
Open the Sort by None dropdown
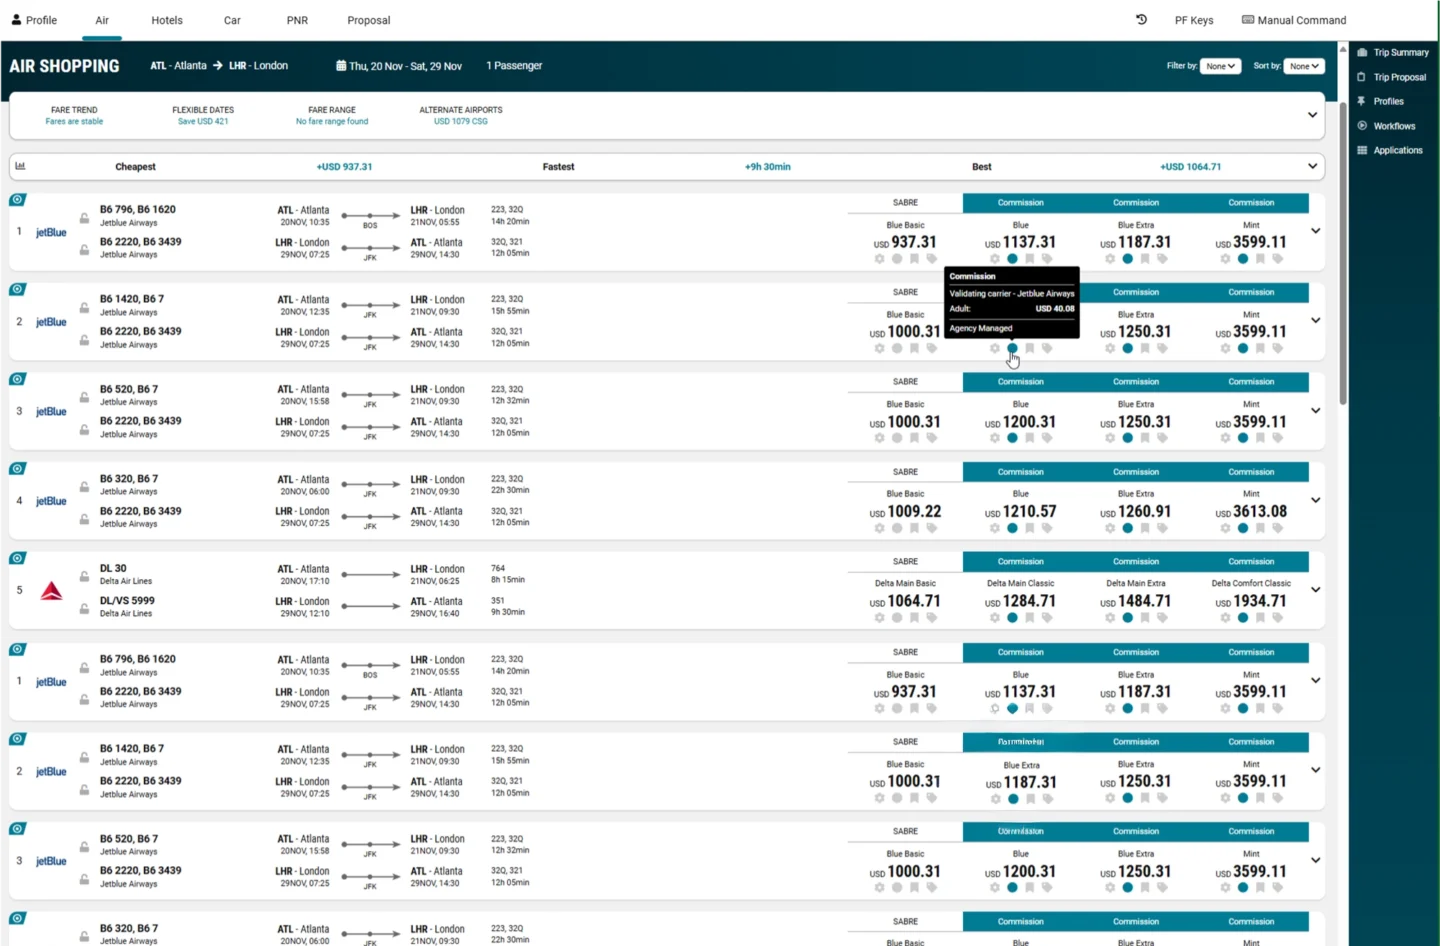(x=1304, y=65)
